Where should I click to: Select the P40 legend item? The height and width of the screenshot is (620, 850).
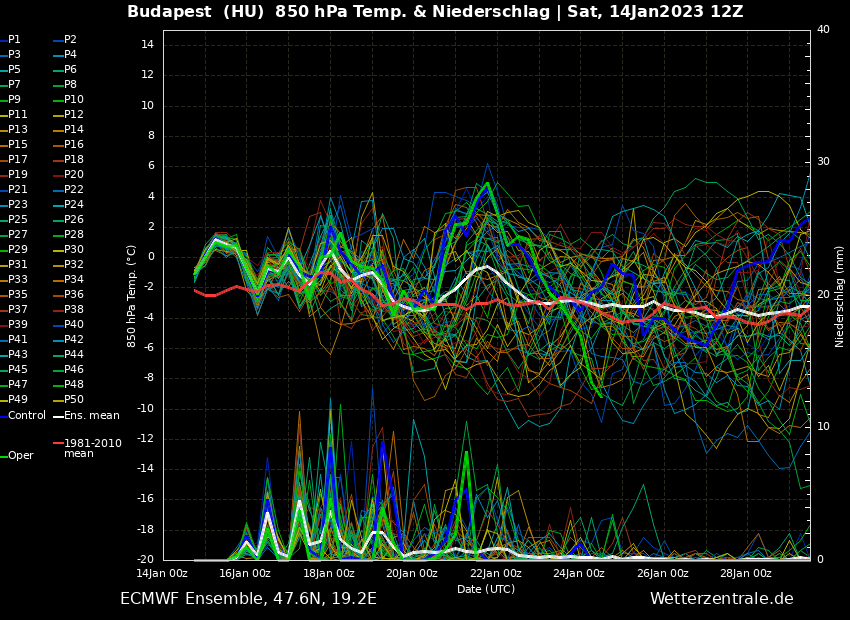point(74,325)
